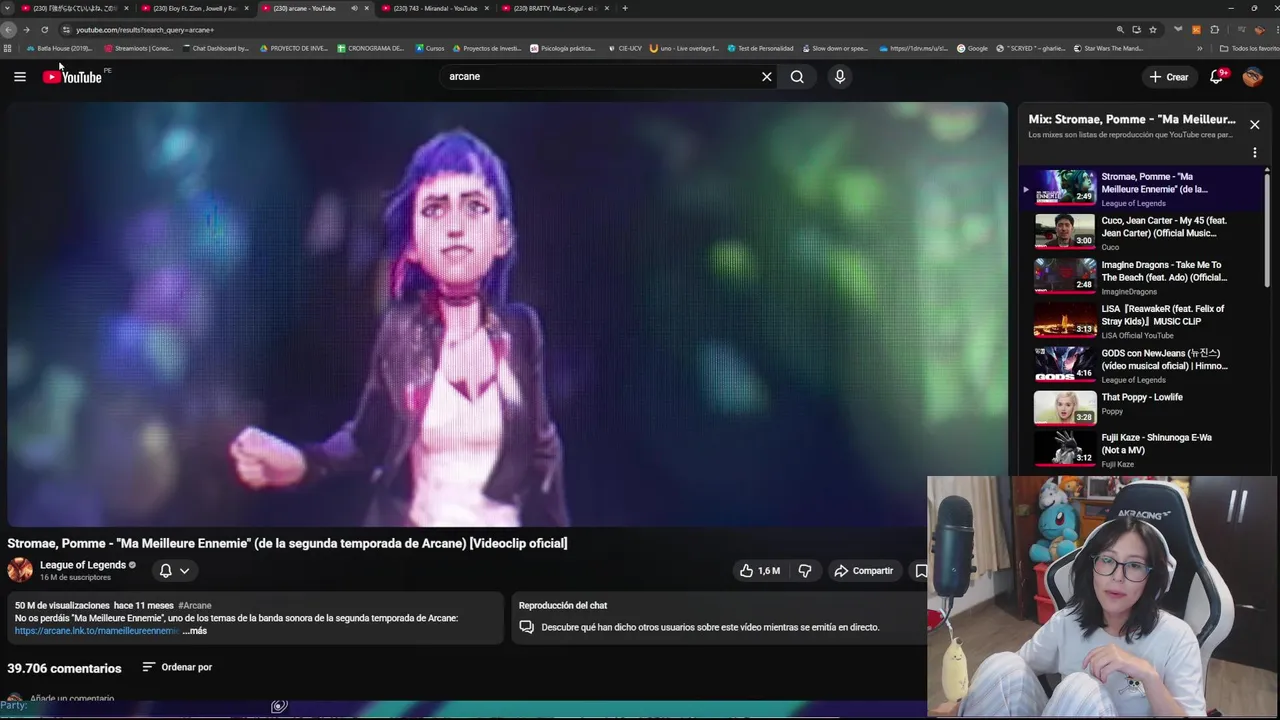Go forward with browser forward arrow
This screenshot has width=1280, height=720.
point(26,30)
